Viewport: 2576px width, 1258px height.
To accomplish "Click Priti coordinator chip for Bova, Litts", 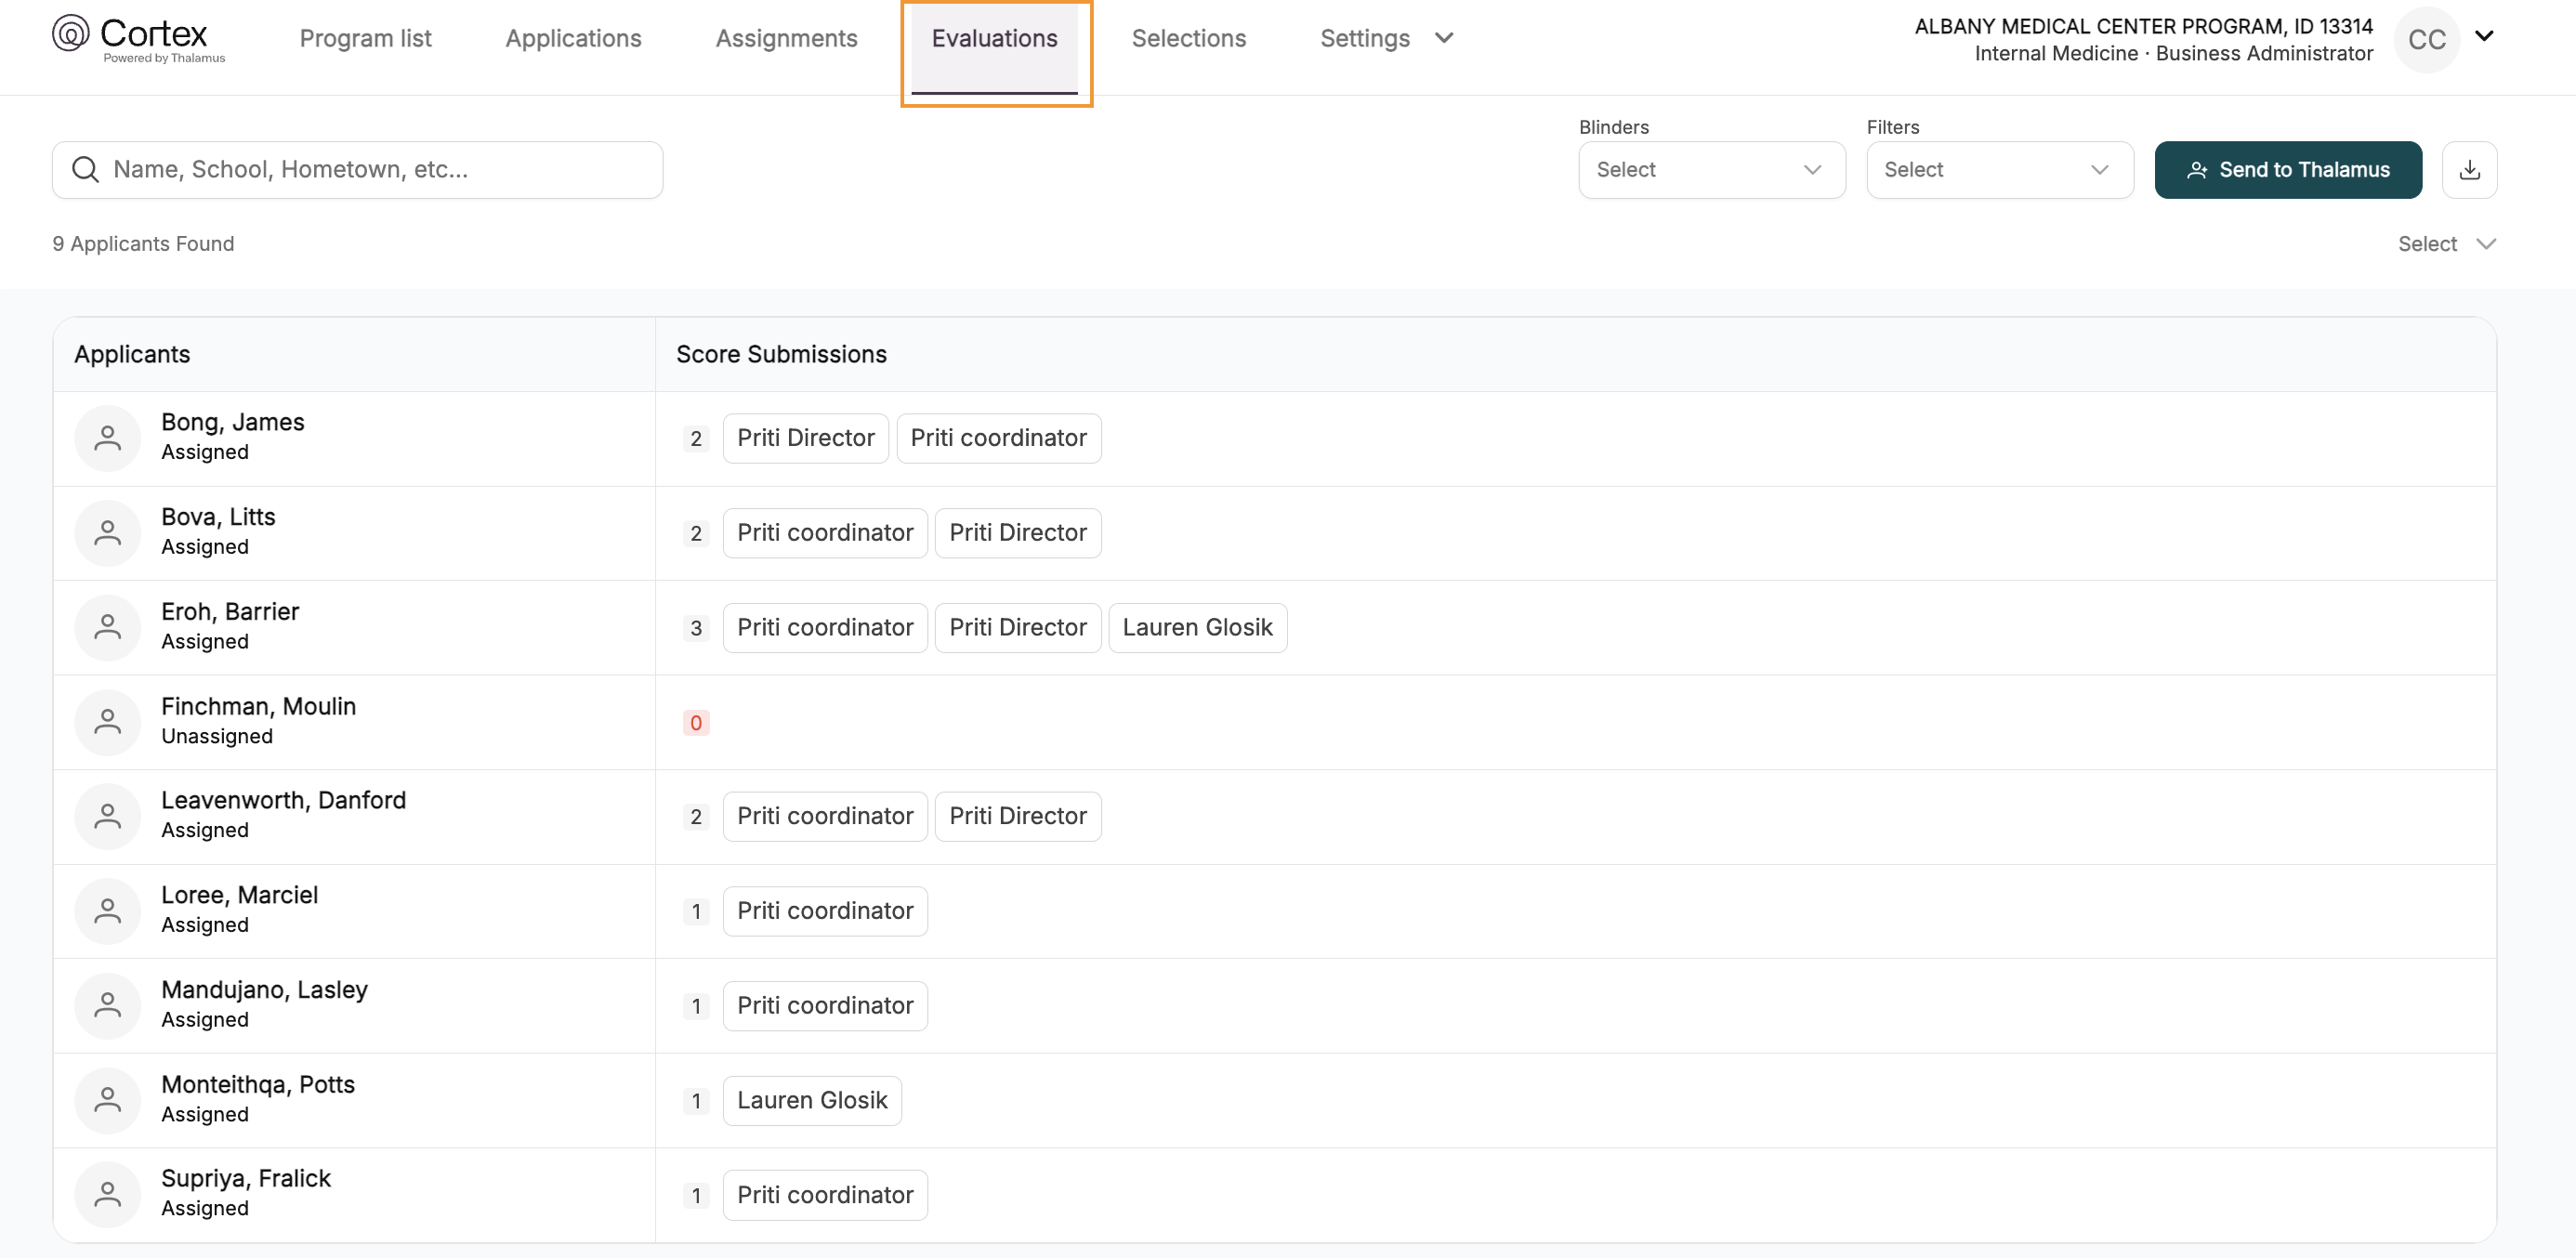I will 825,533.
